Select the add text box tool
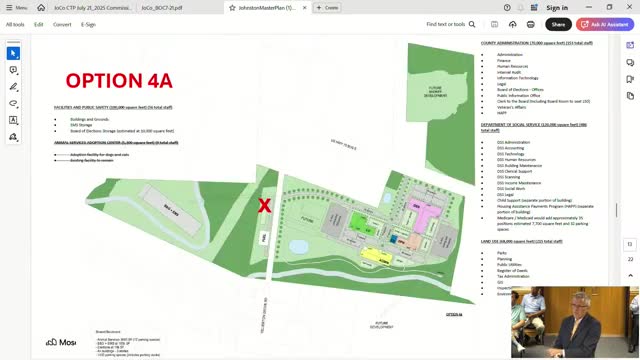 (13, 120)
